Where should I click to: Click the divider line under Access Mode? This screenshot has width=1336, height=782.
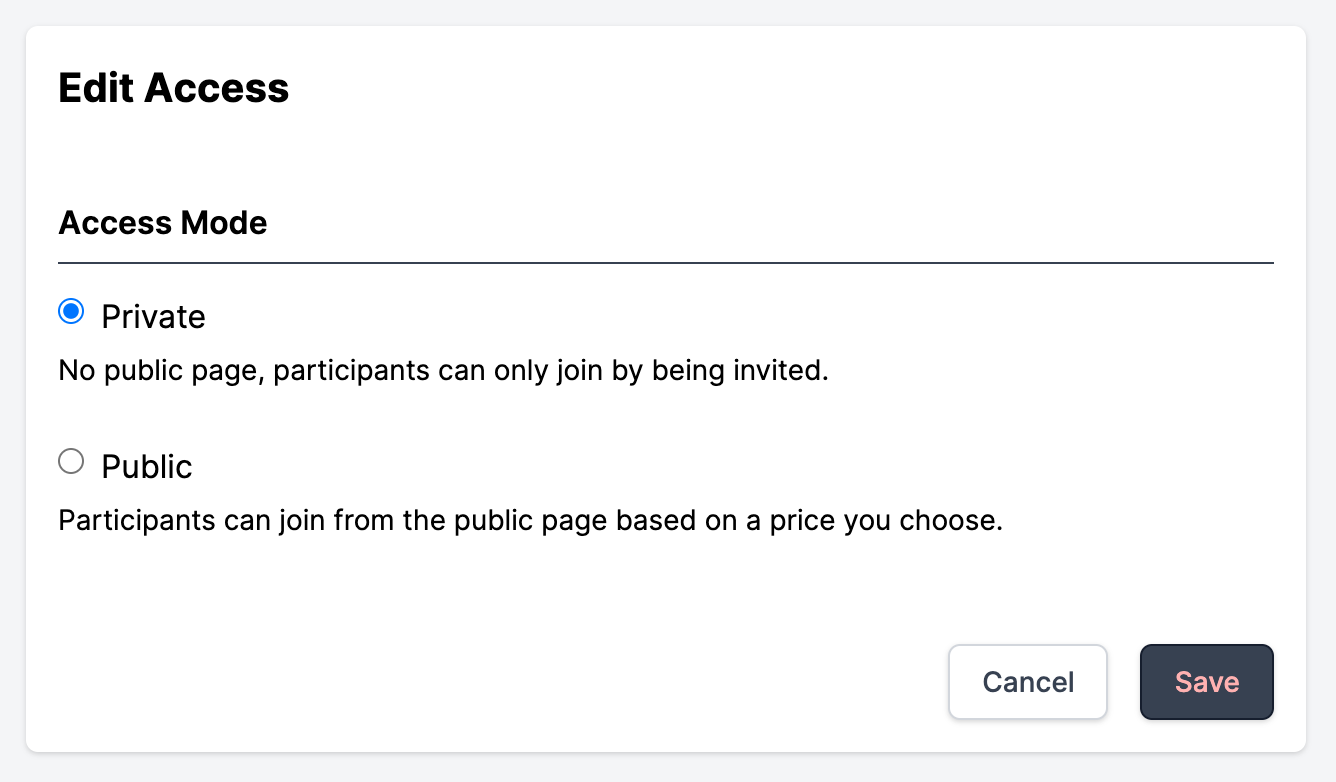point(666,261)
